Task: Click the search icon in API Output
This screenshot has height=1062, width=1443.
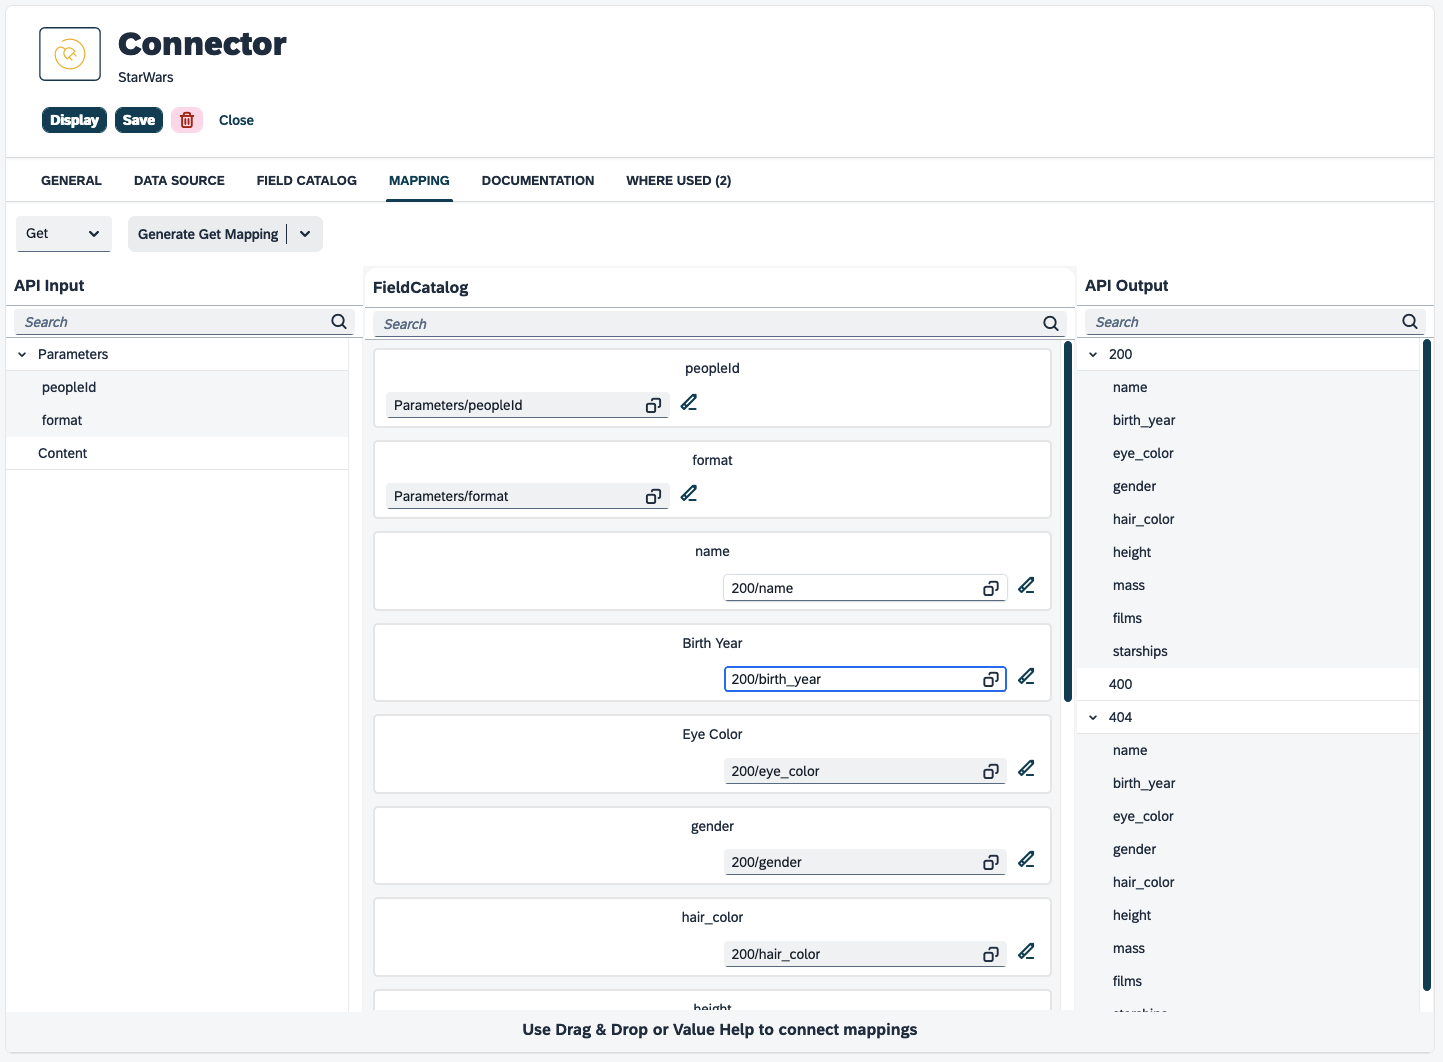Action: pyautogui.click(x=1409, y=322)
